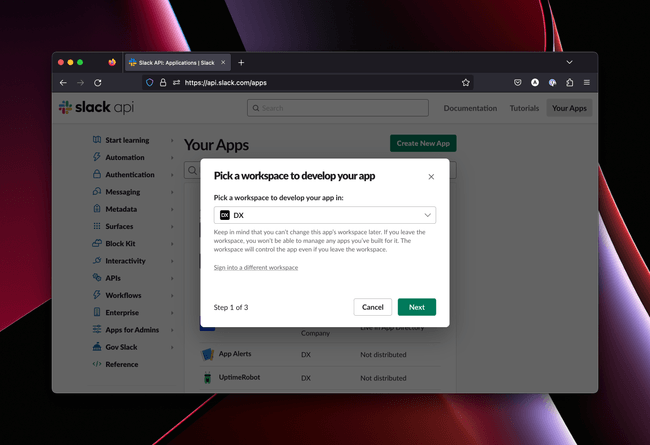650x445 pixels.
Task: Click the Metadata sidebar icon
Action: click(x=97, y=209)
